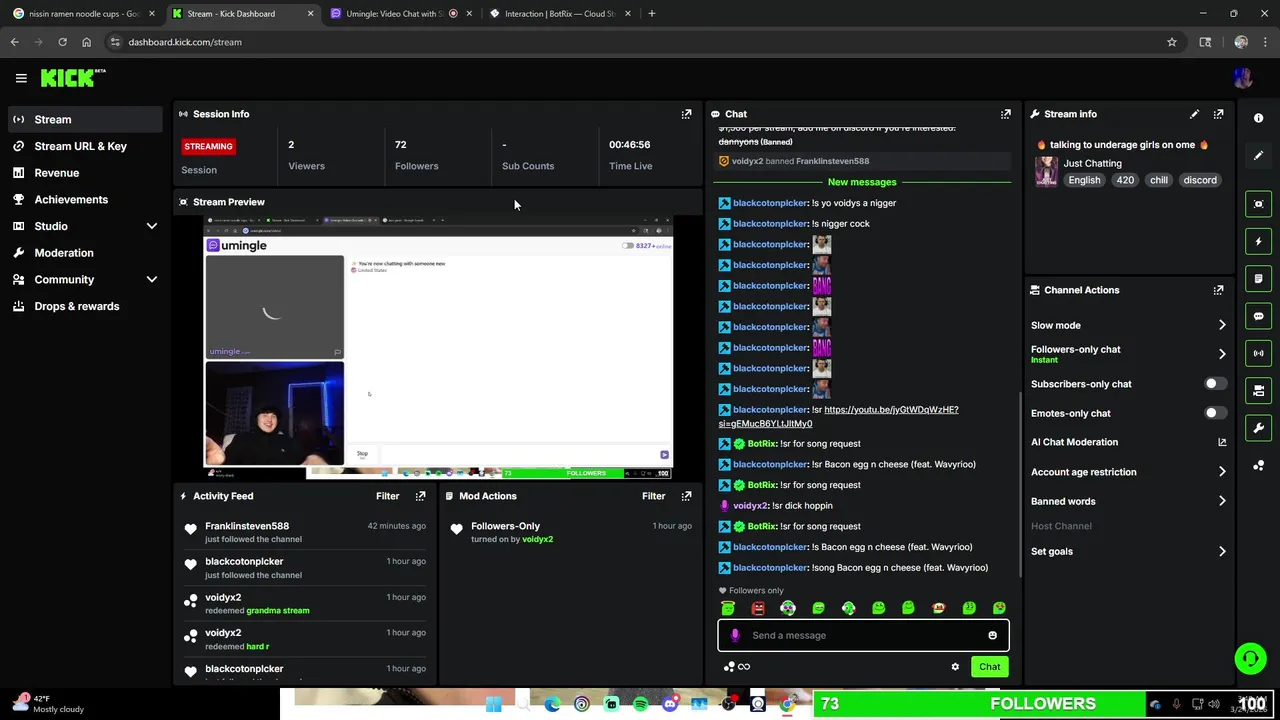Toggle the wrench widget icon
The image size is (1280, 720).
pyautogui.click(x=1259, y=428)
